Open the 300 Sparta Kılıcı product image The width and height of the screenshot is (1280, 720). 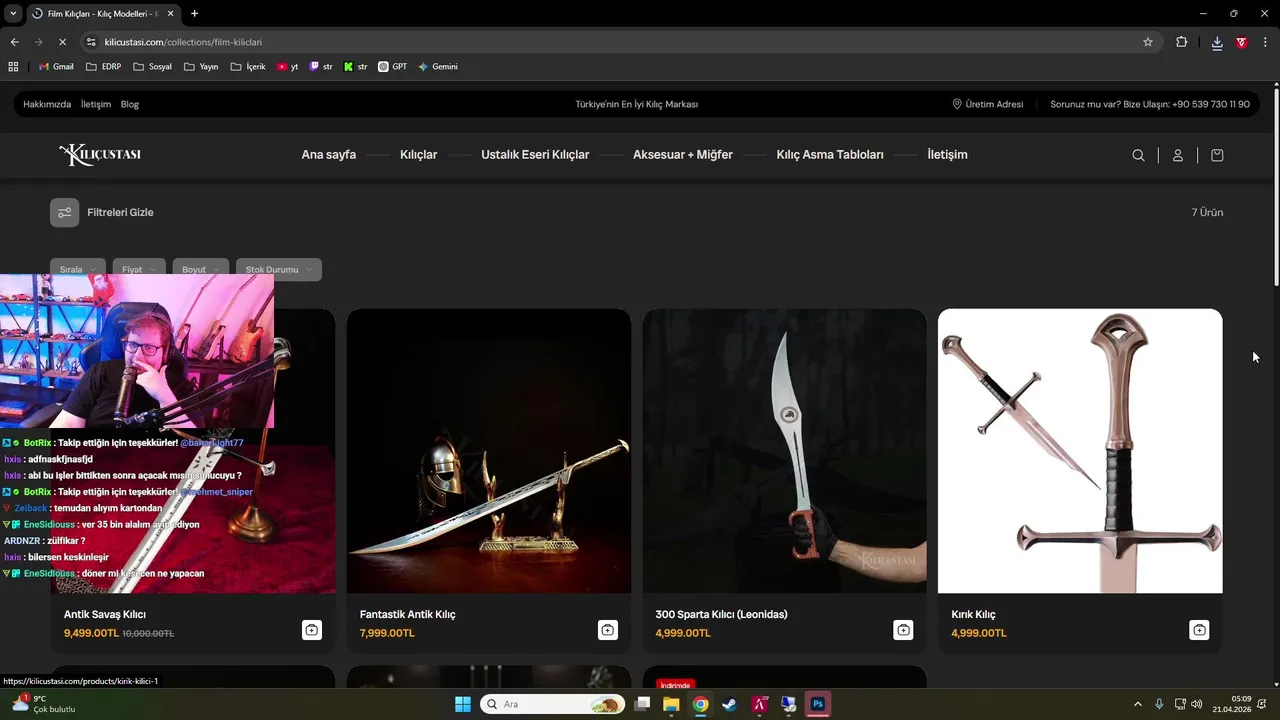pyautogui.click(x=784, y=451)
